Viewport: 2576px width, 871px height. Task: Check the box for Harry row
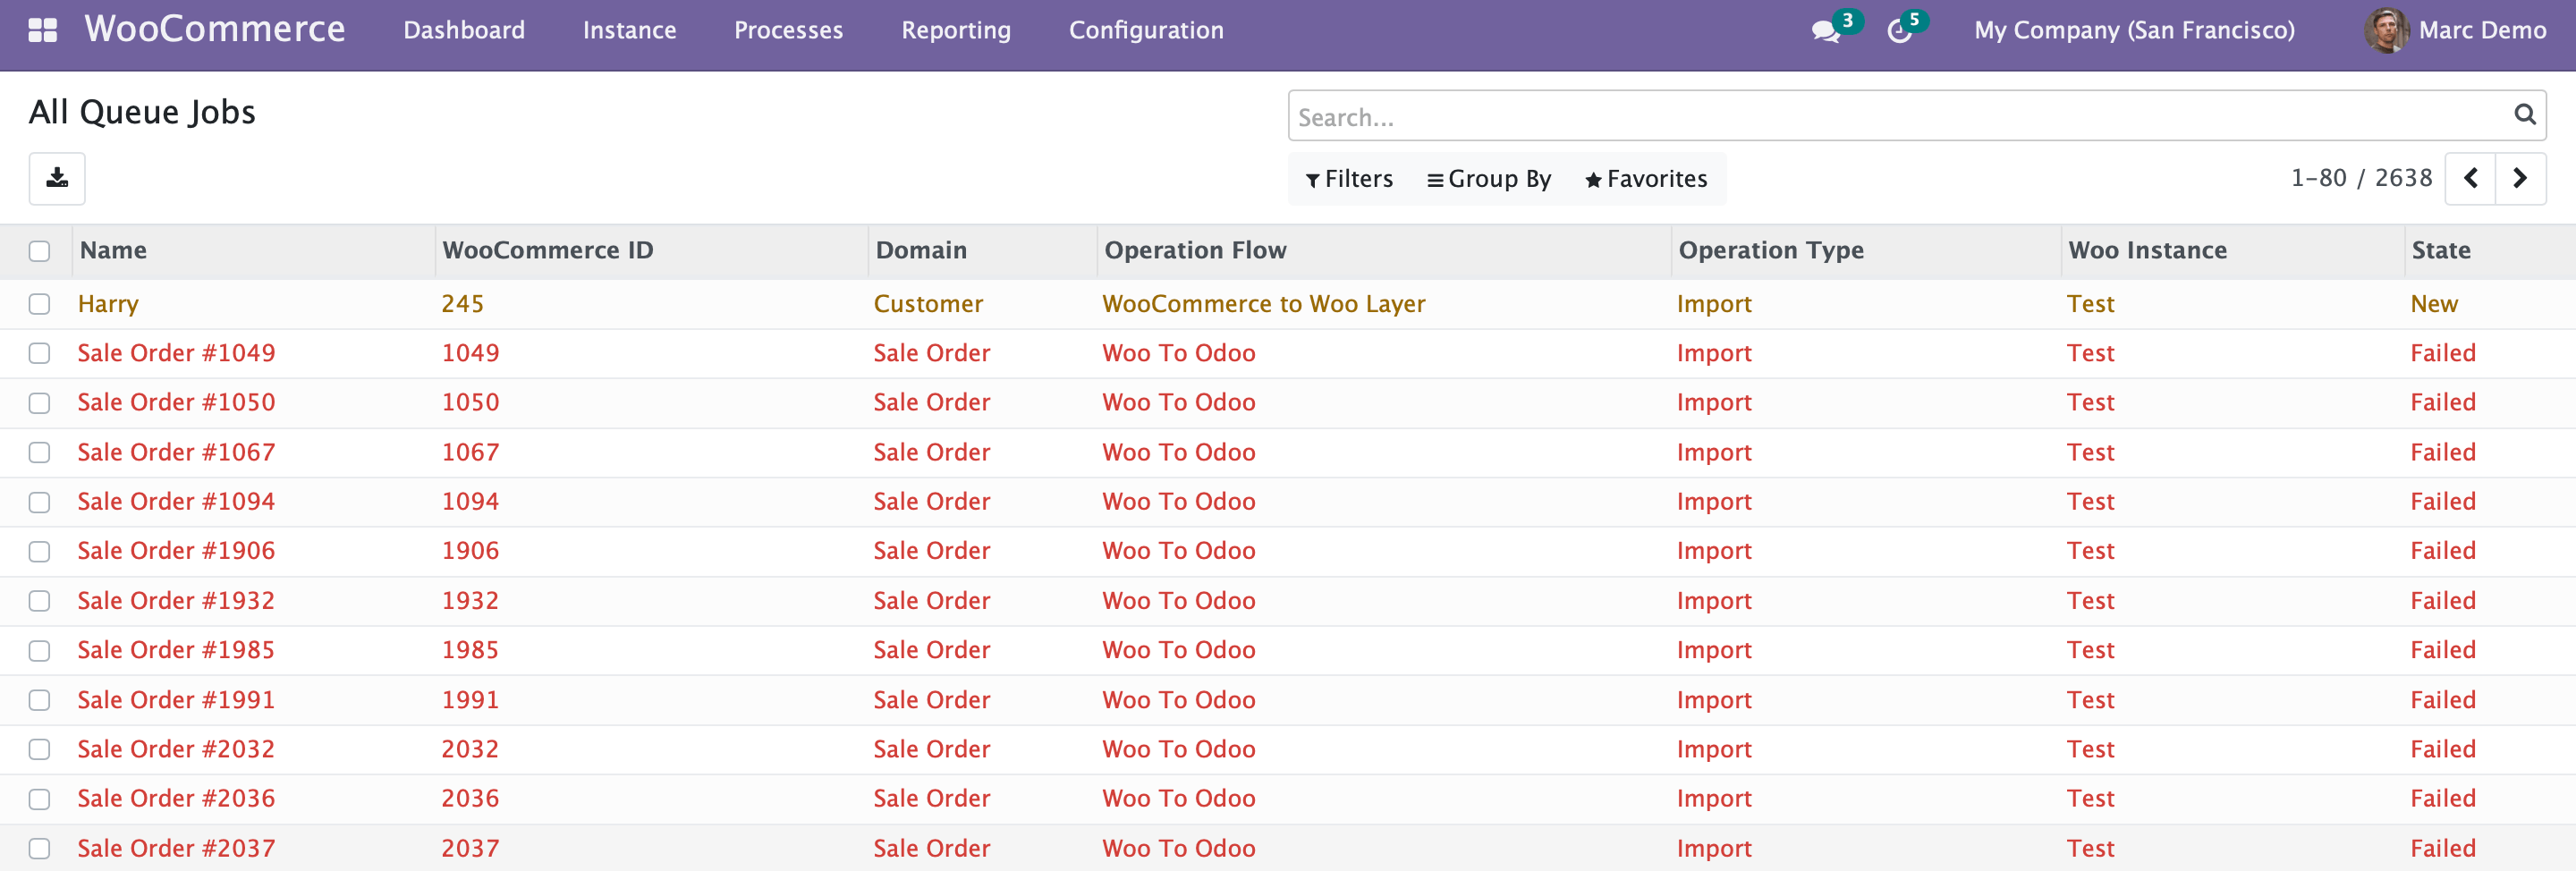tap(39, 304)
